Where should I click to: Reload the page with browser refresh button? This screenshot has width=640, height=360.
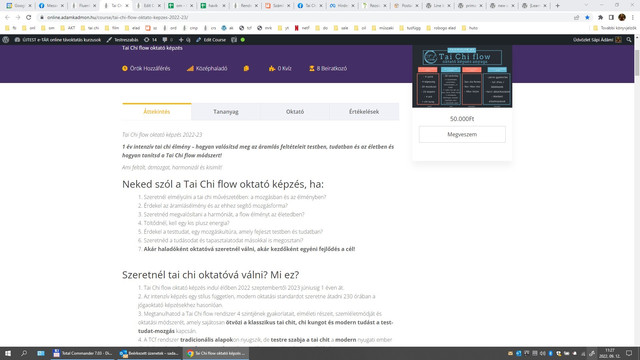click(29, 17)
